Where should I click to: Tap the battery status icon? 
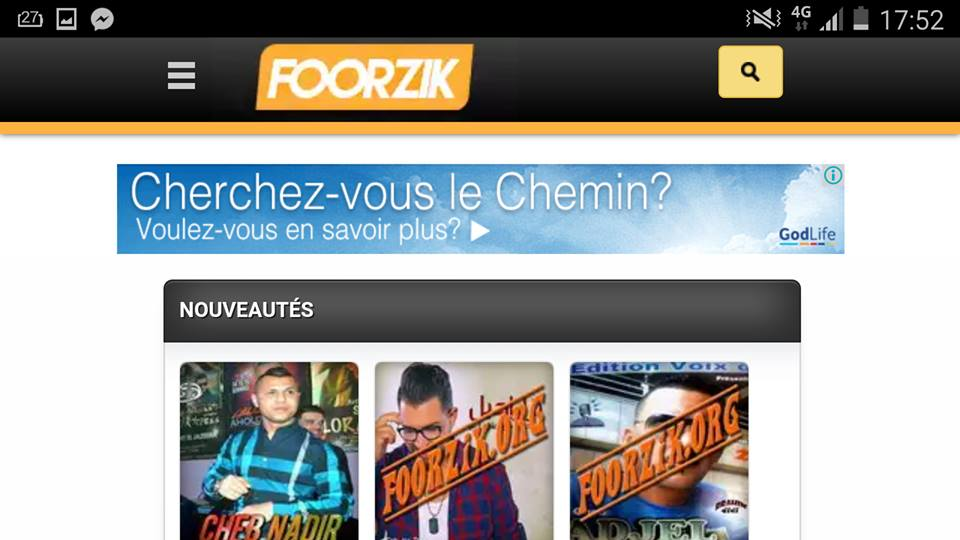[x=861, y=18]
